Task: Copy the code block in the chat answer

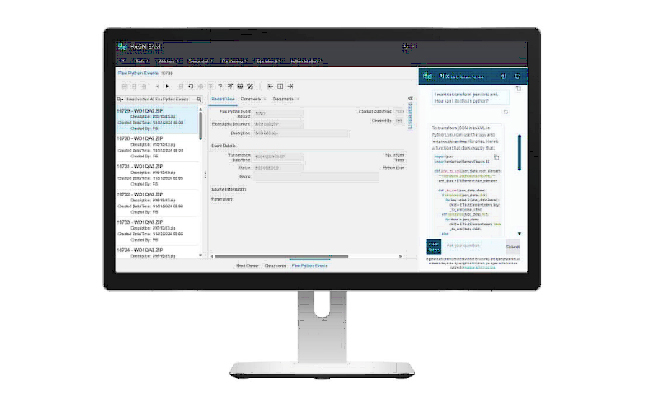Action: click(x=497, y=157)
